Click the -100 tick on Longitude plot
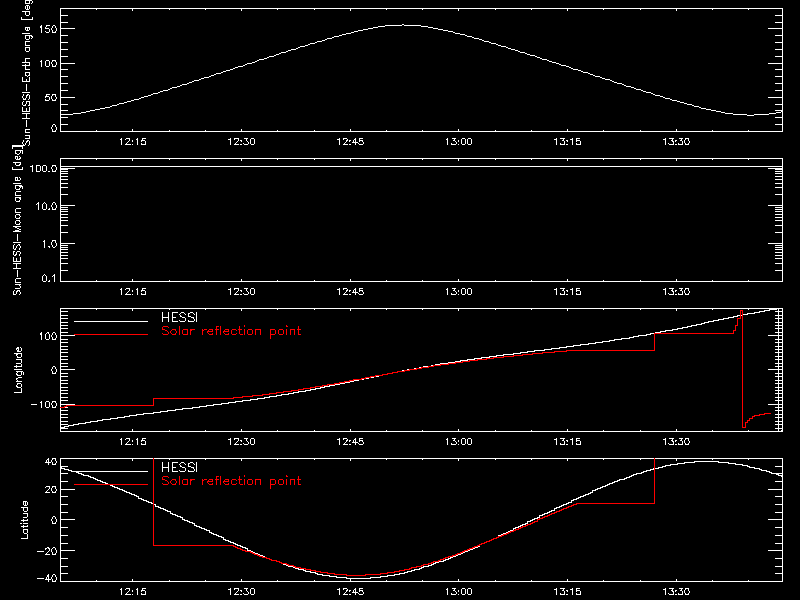Viewport: 800px width, 600px height. pyautogui.click(x=44, y=405)
